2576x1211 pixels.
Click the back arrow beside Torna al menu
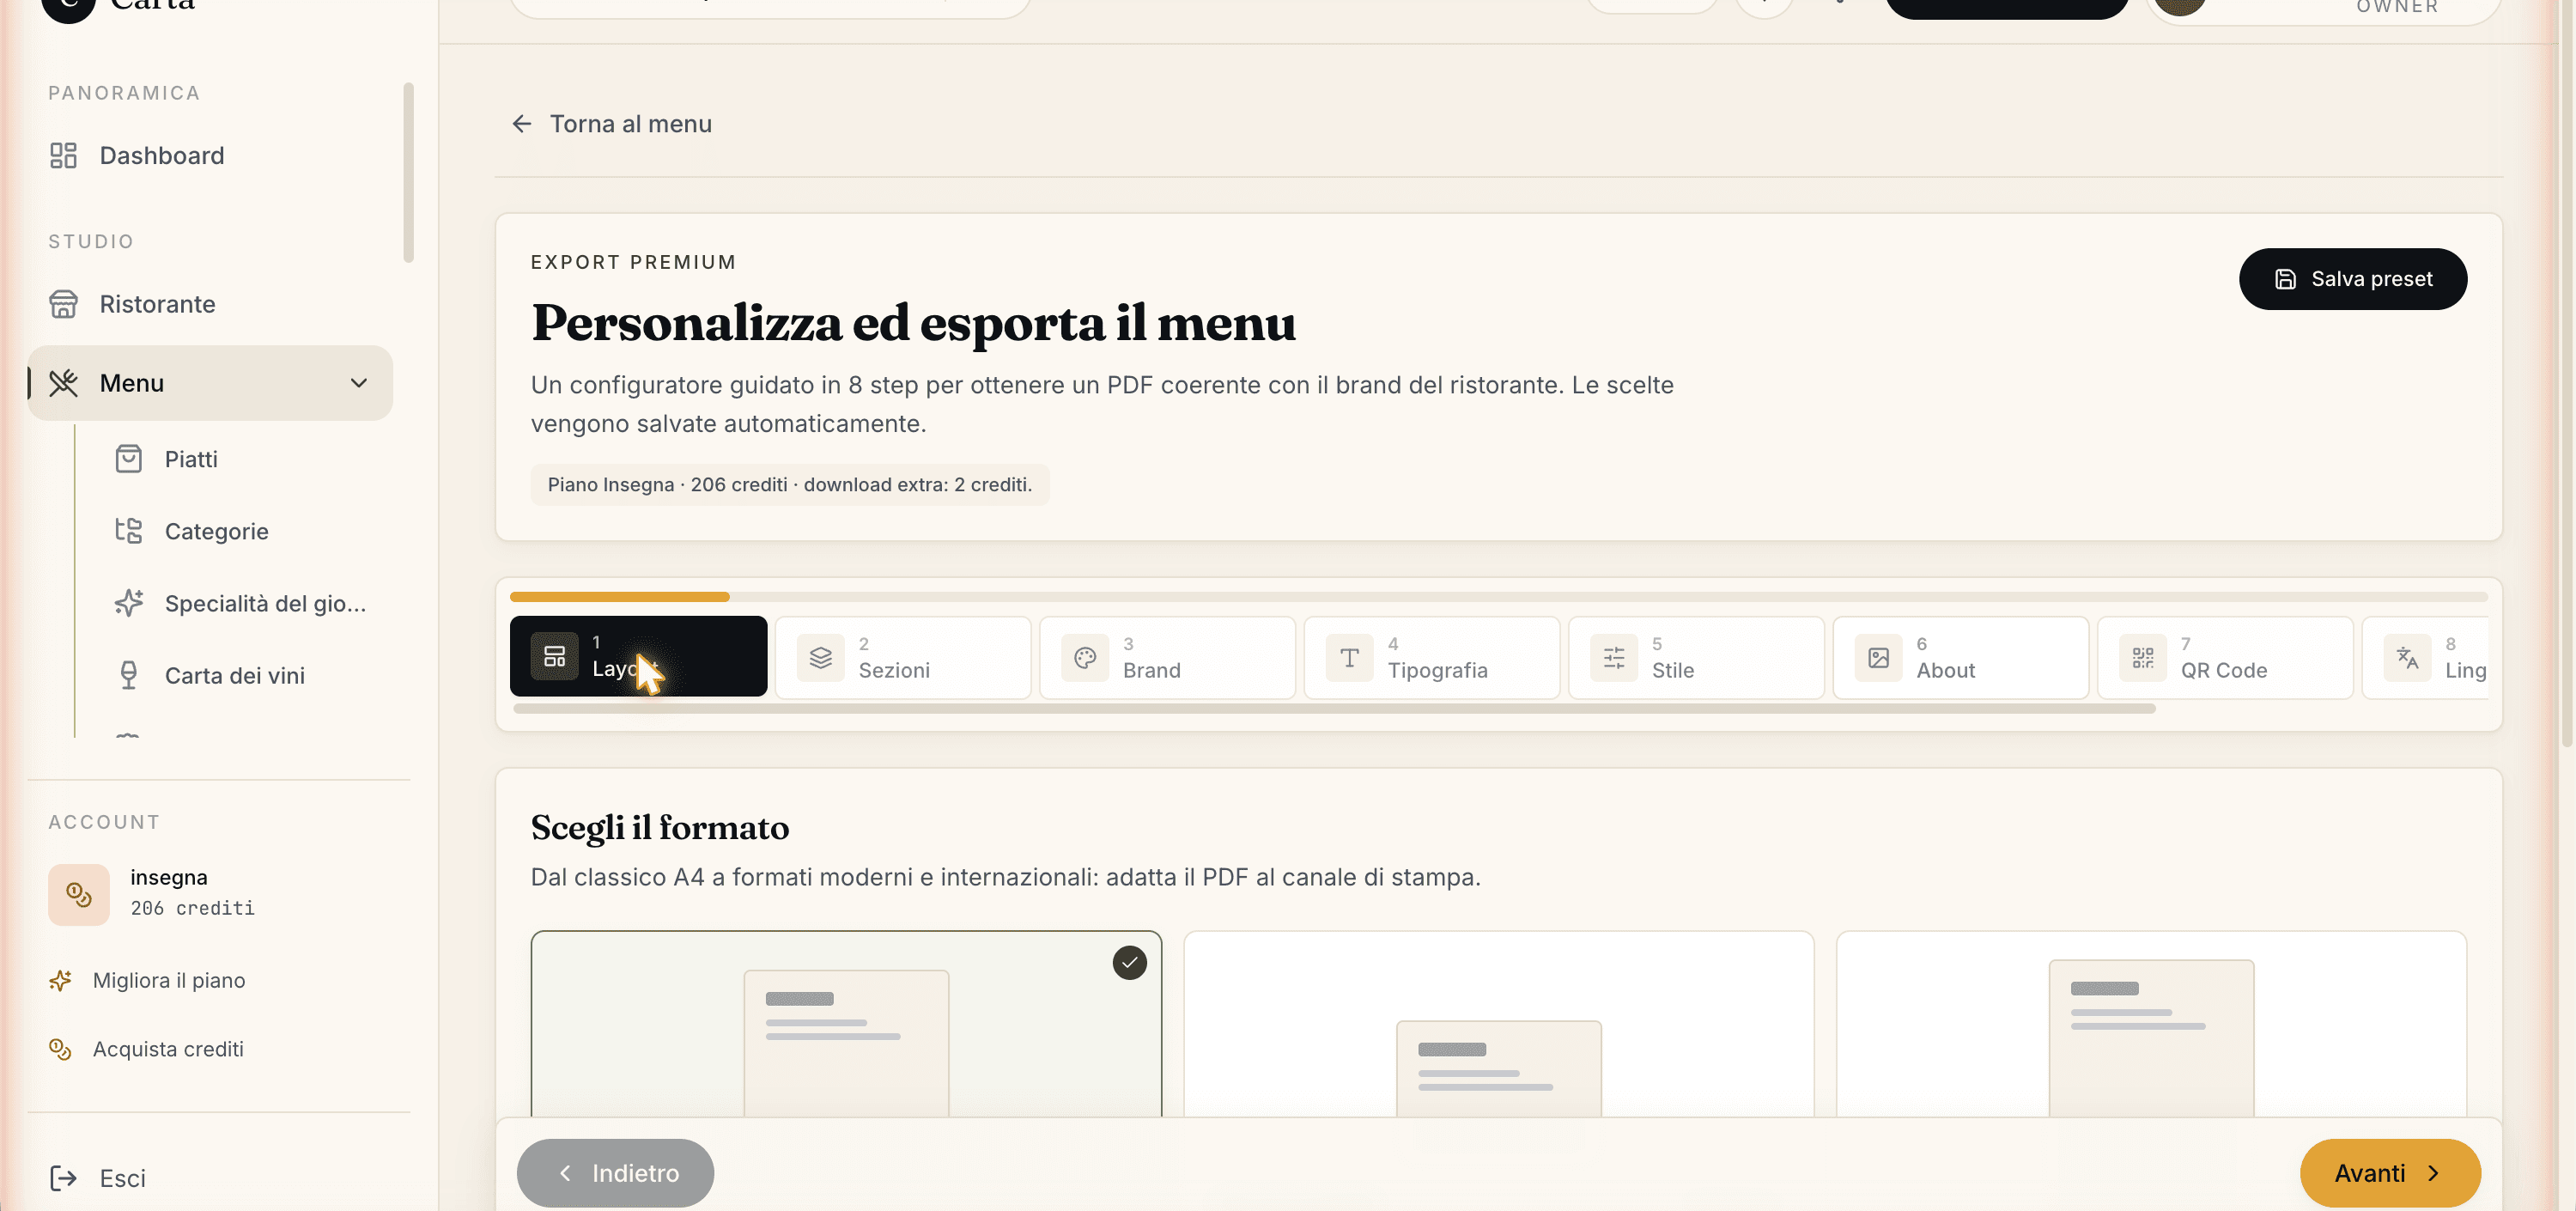tap(521, 124)
